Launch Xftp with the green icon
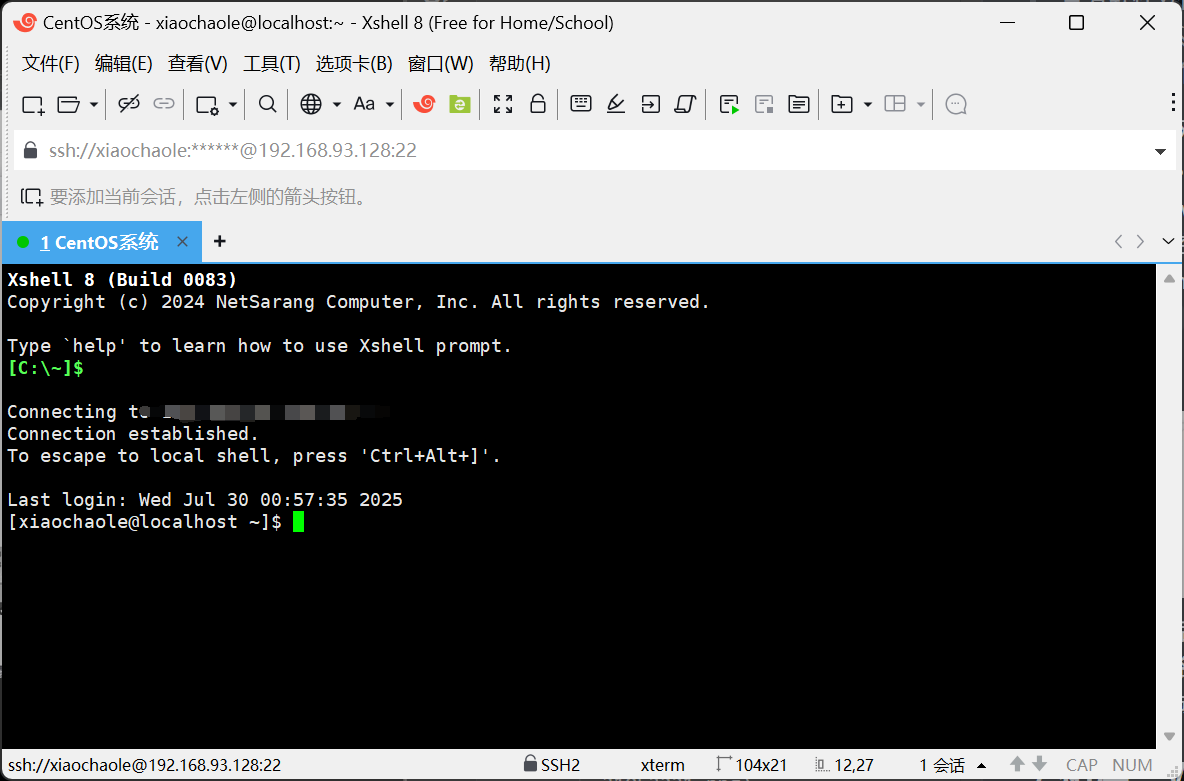This screenshot has width=1184, height=781. tap(460, 104)
